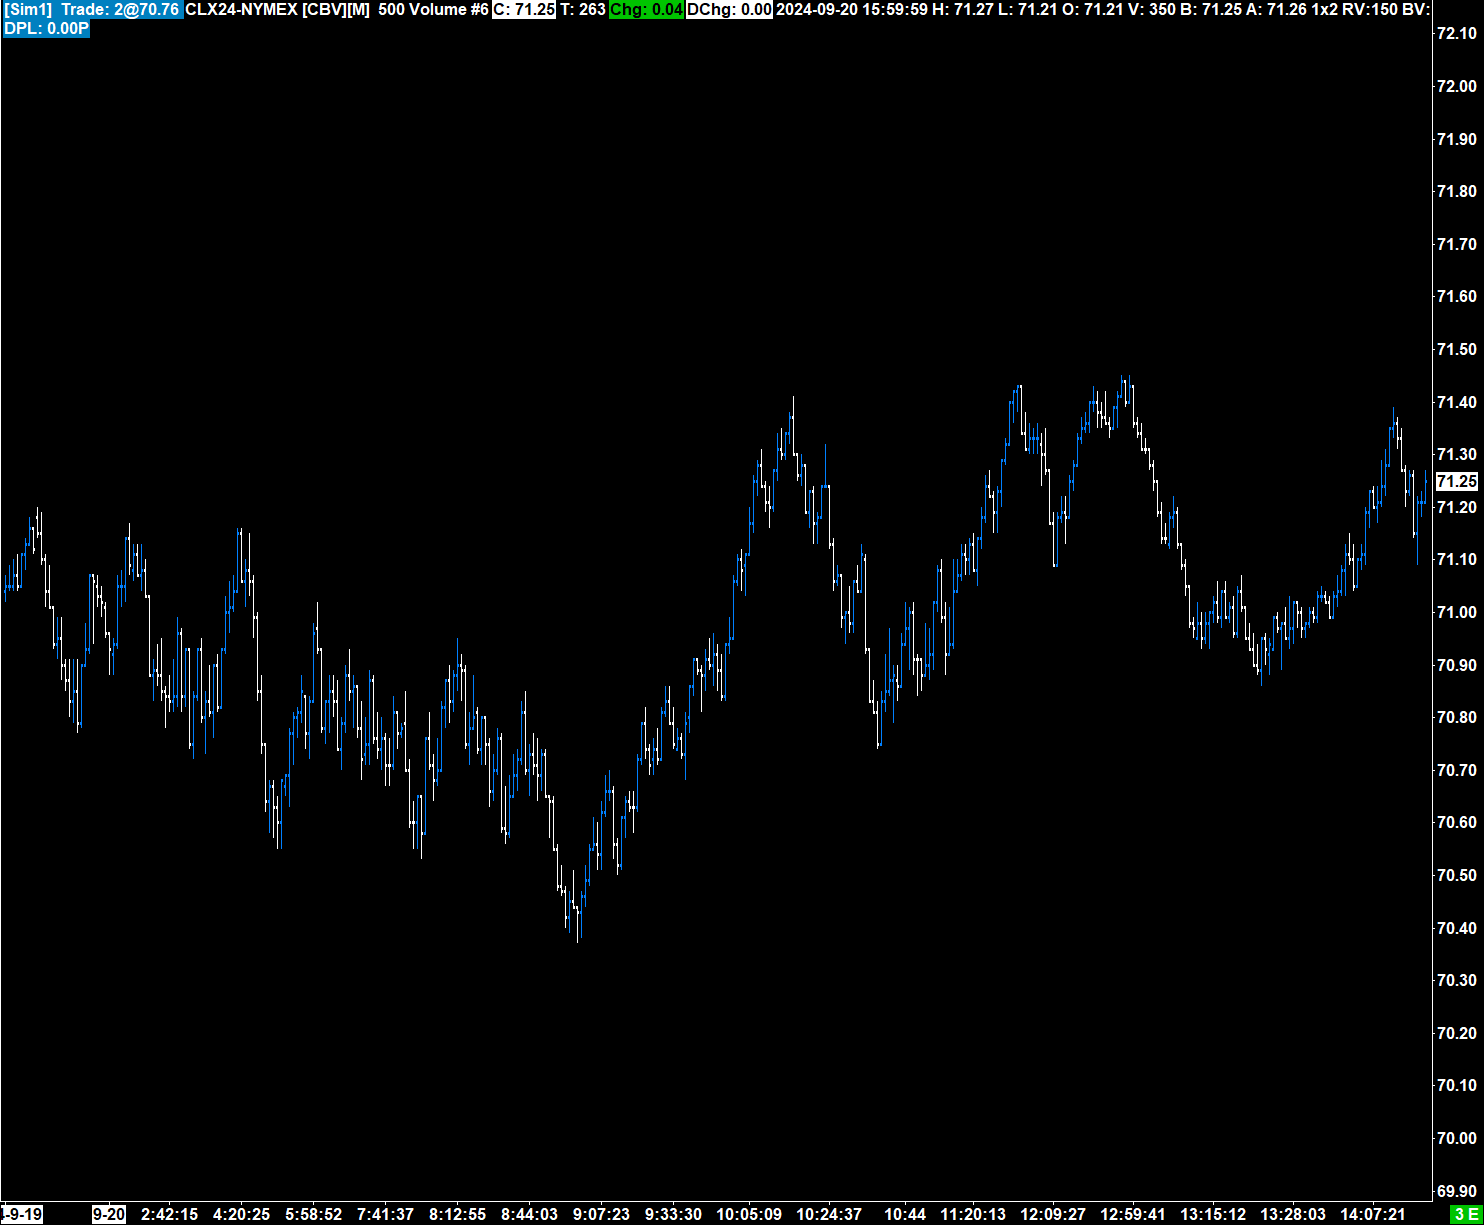The height and width of the screenshot is (1225, 1484).
Task: Click the 70.90 price scale label
Action: tap(1456, 665)
